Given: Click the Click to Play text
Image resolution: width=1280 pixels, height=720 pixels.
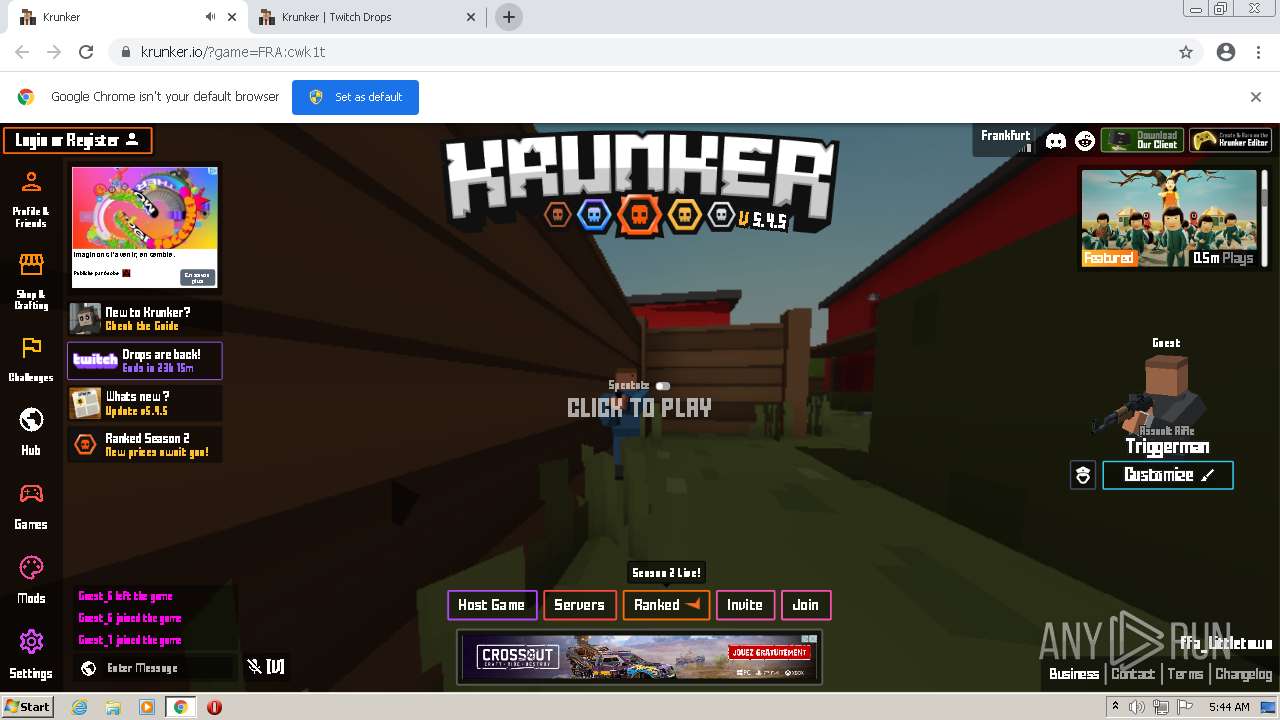Looking at the screenshot, I should pyautogui.click(x=639, y=408).
